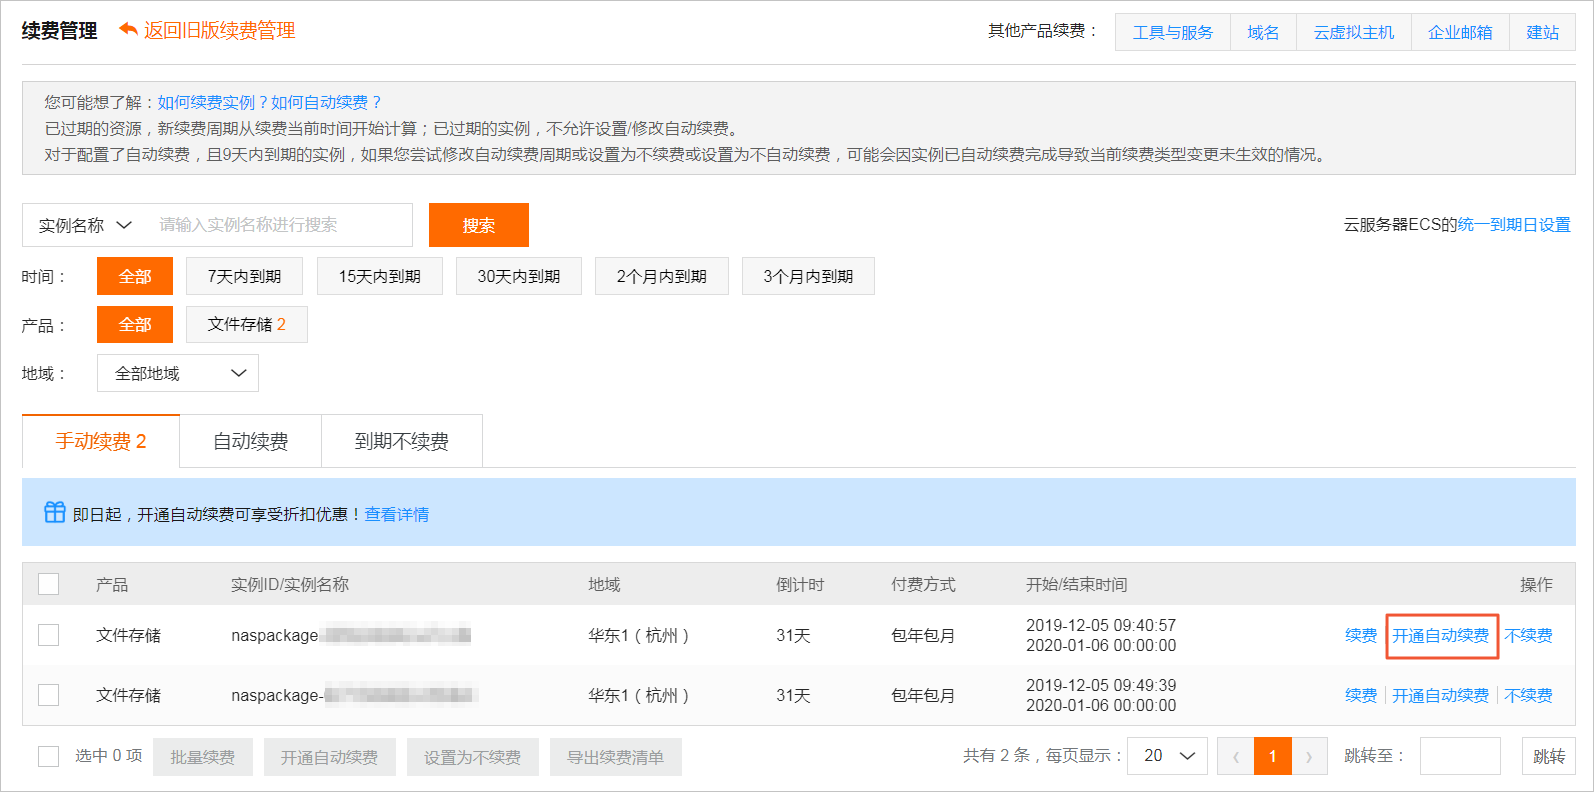Open 企业邮箱 product renewal tab

1460,32
